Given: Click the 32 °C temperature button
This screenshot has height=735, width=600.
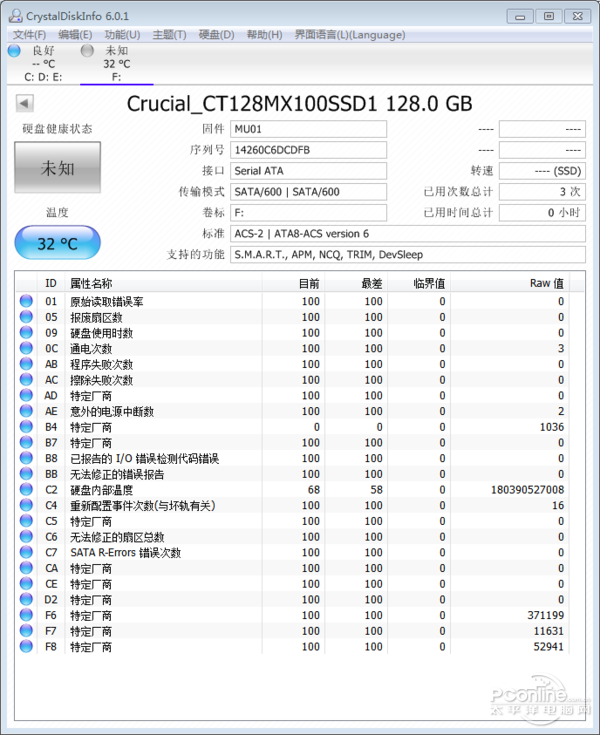Looking at the screenshot, I should click(x=57, y=243).
